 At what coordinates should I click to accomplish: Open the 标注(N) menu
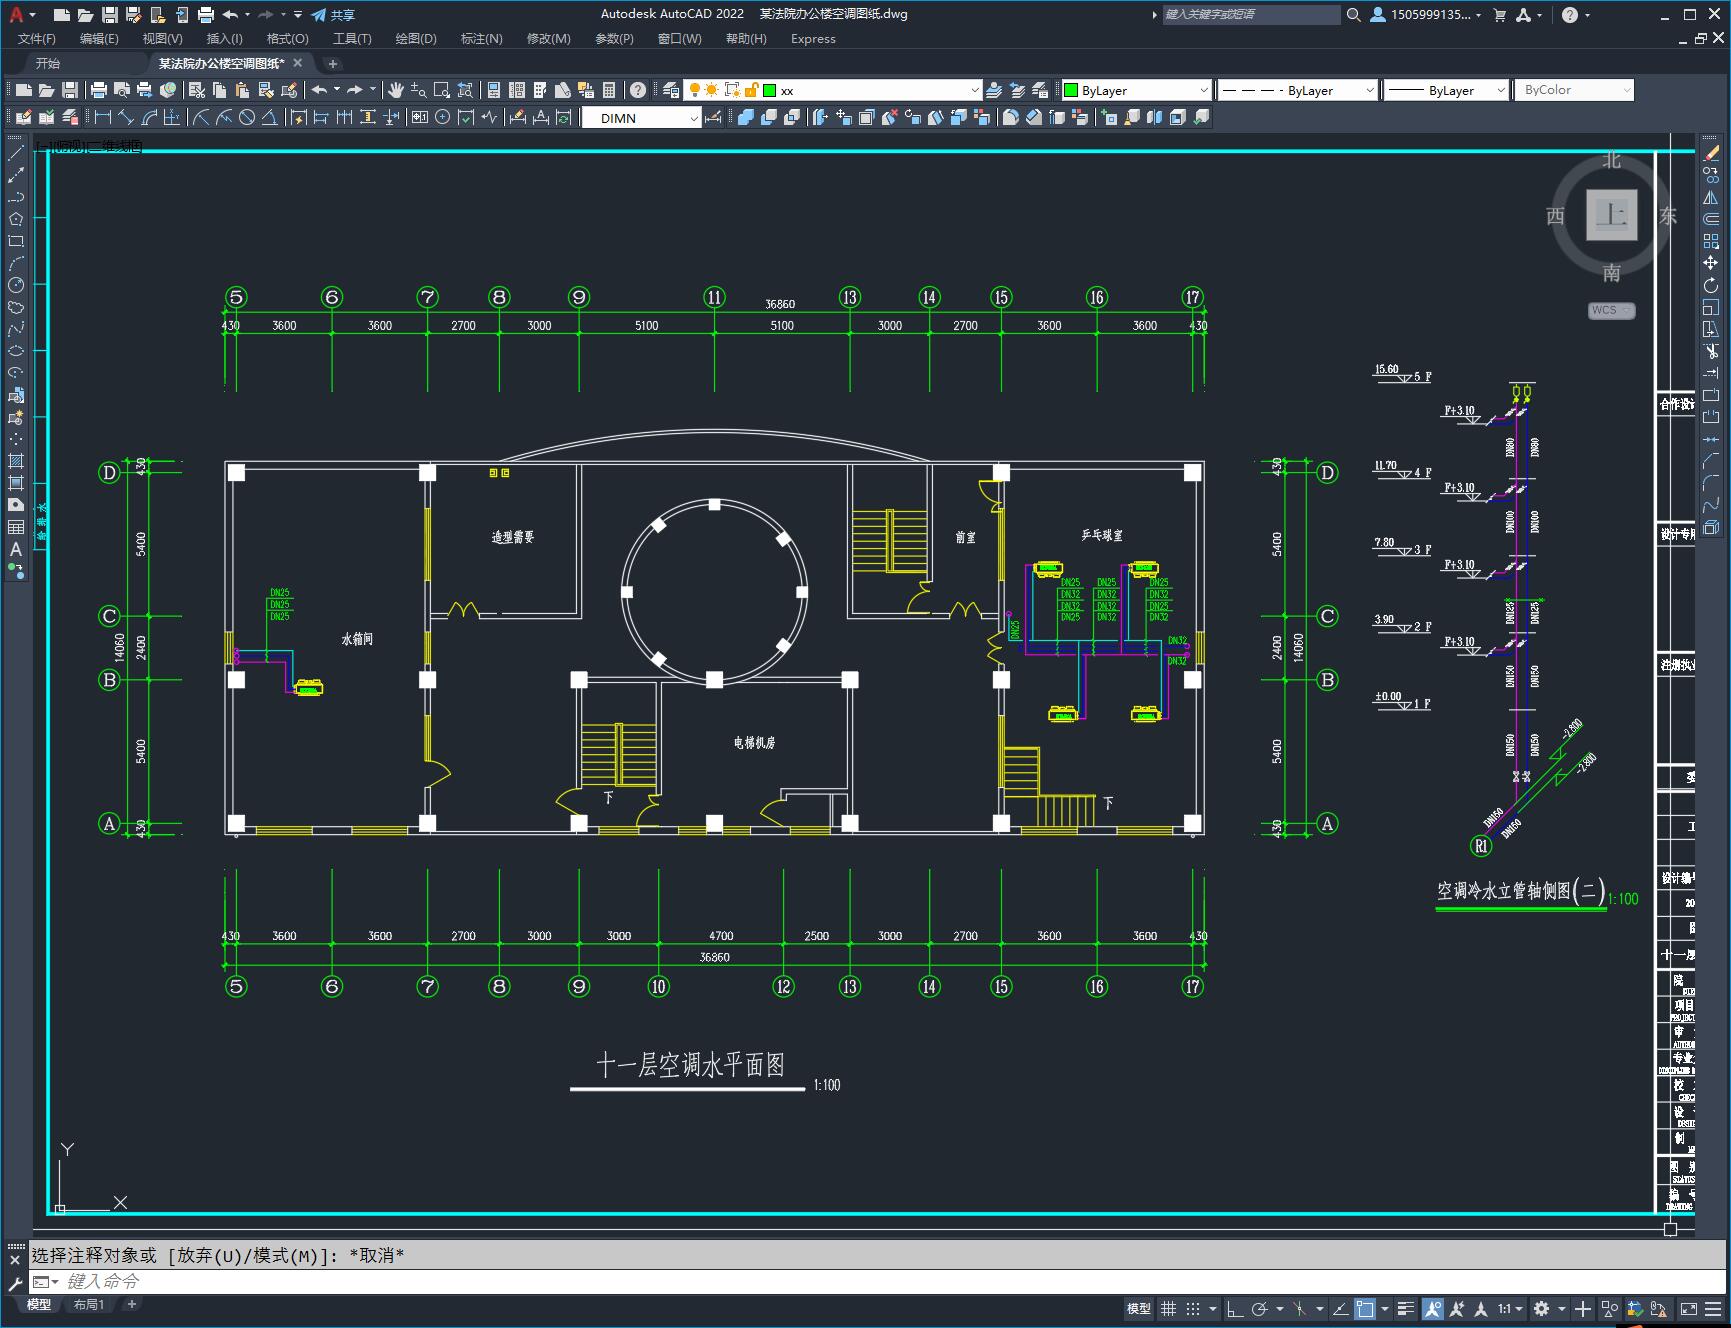tap(481, 39)
